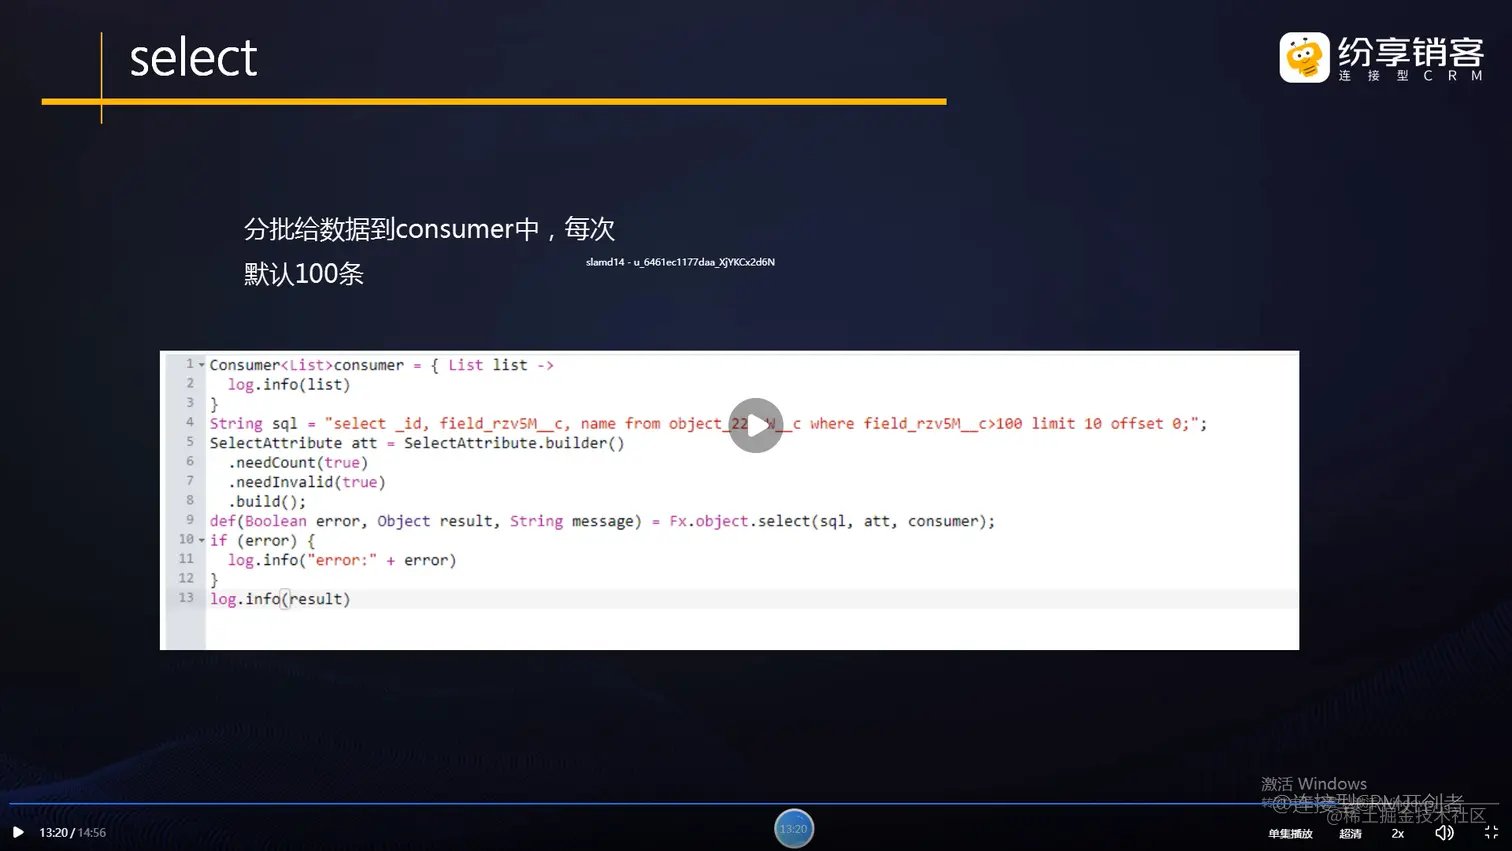Viewport: 1512px width, 851px height.
Task: Click the 'log.info("error:" + error)' line
Action: pos(342,560)
